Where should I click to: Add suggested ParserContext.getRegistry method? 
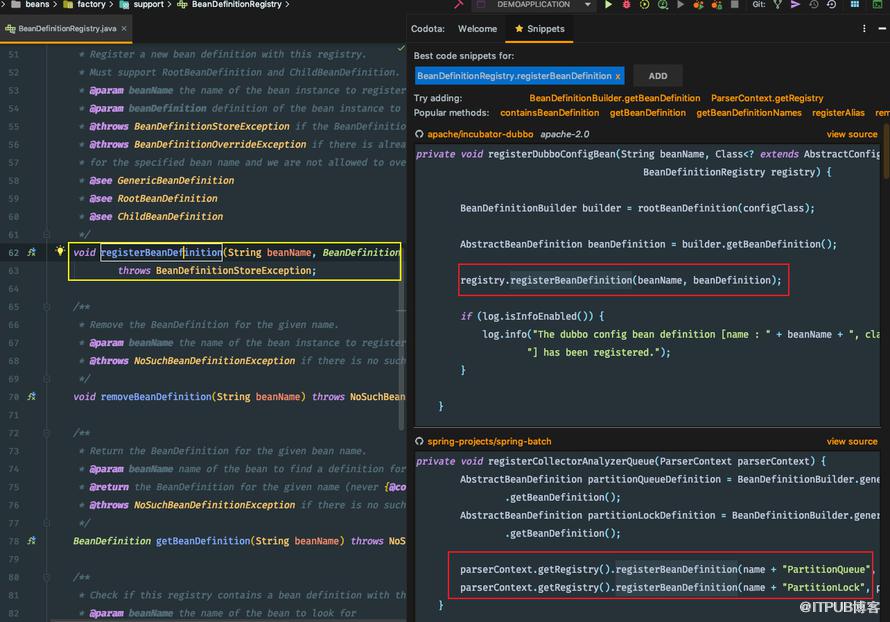point(767,98)
